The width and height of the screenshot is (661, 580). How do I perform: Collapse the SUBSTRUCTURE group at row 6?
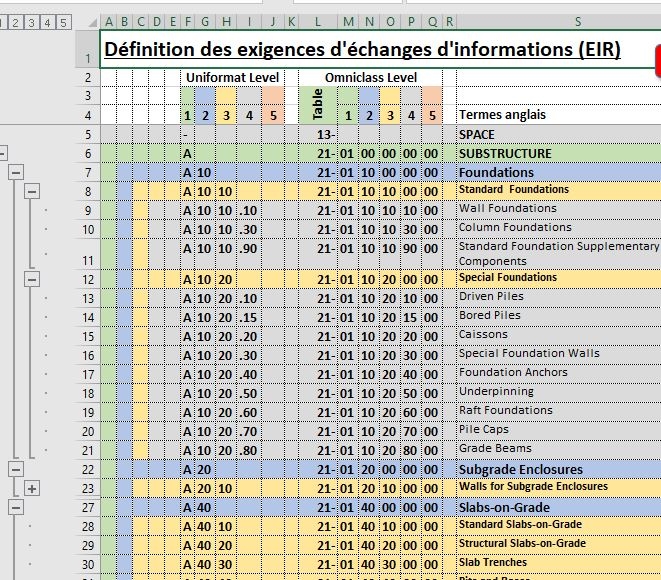coord(2,153)
